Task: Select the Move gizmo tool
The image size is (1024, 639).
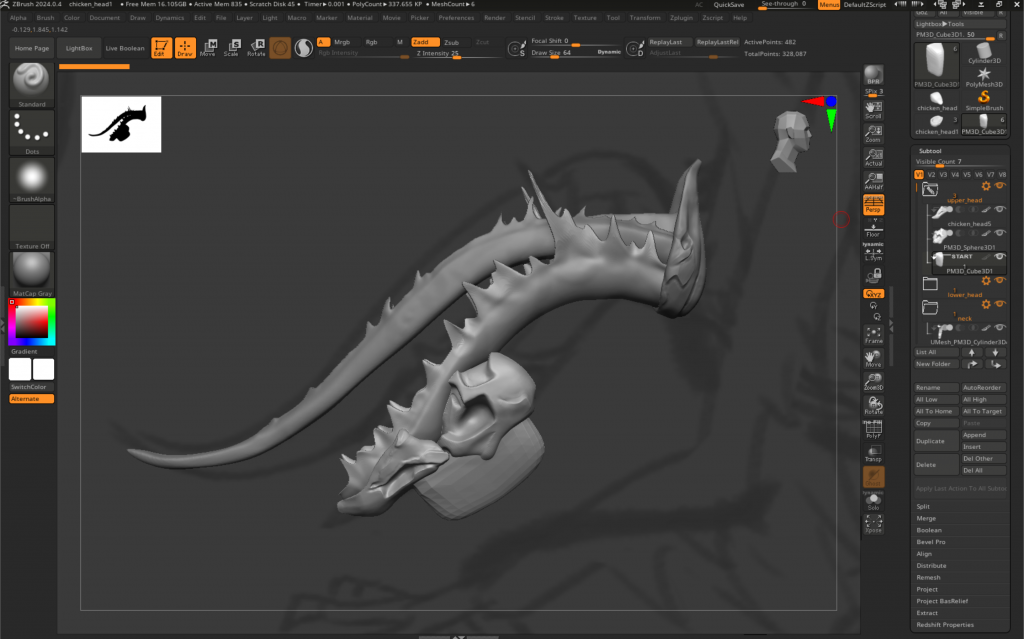Action: point(208,48)
